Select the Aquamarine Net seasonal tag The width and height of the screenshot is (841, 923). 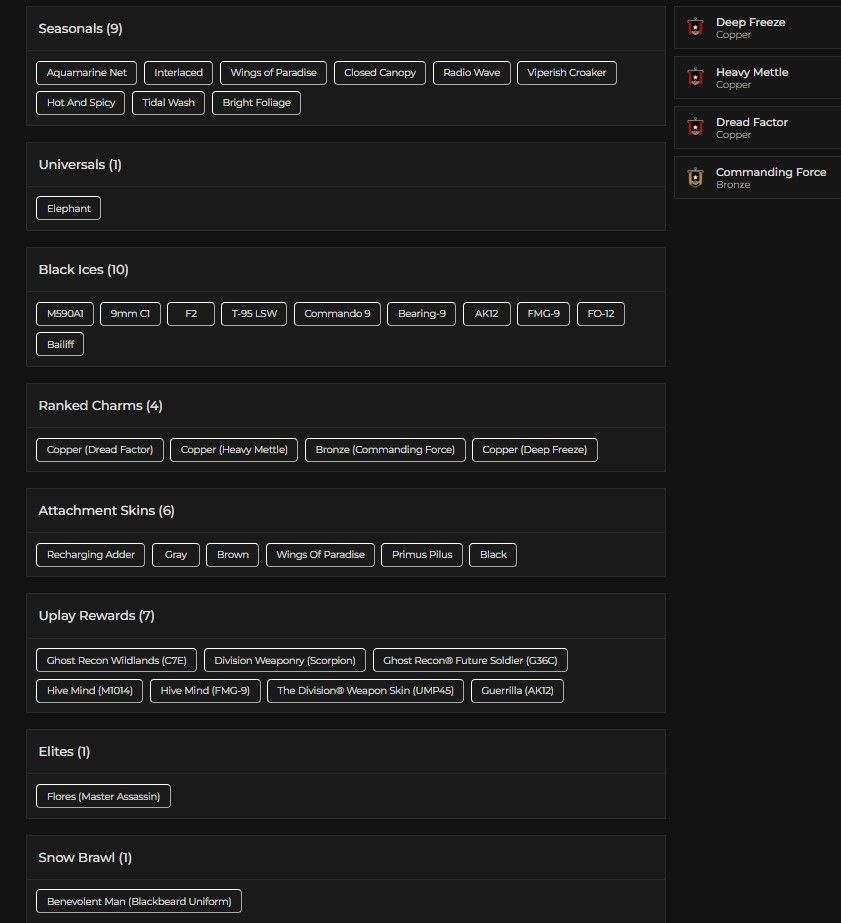86,72
